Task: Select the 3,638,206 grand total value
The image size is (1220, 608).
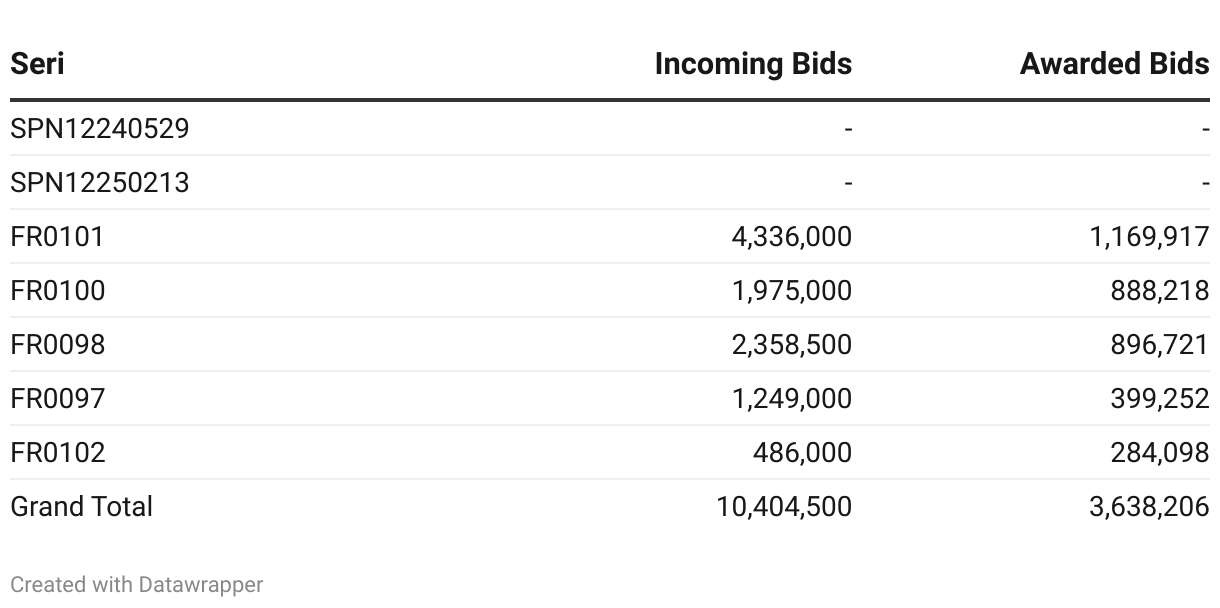Action: [x=1149, y=507]
